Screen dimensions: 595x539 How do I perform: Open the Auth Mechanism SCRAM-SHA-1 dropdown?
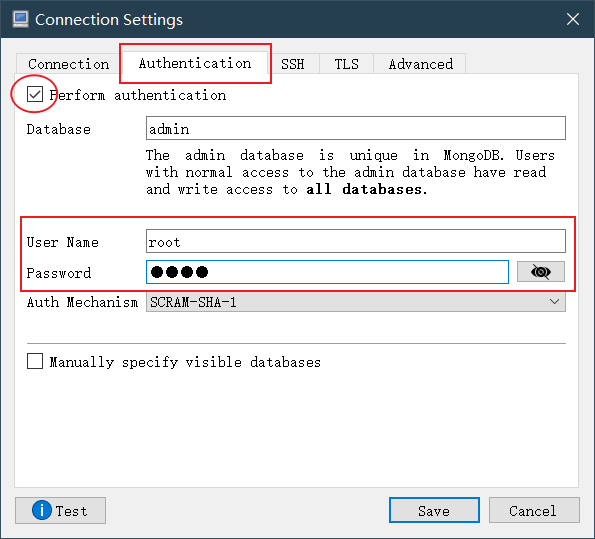click(356, 302)
